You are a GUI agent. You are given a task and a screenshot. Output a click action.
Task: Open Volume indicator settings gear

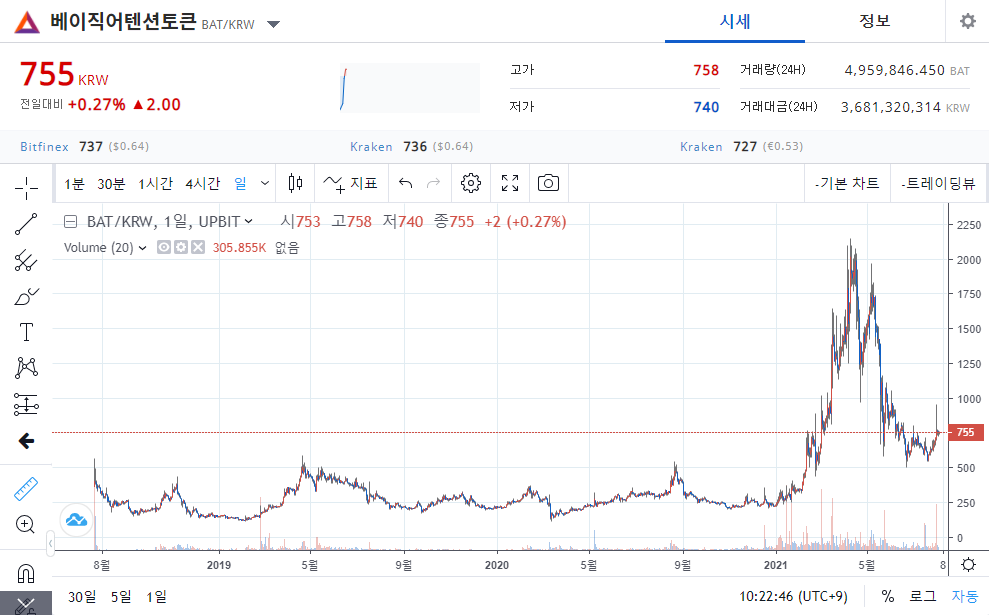[x=181, y=247]
